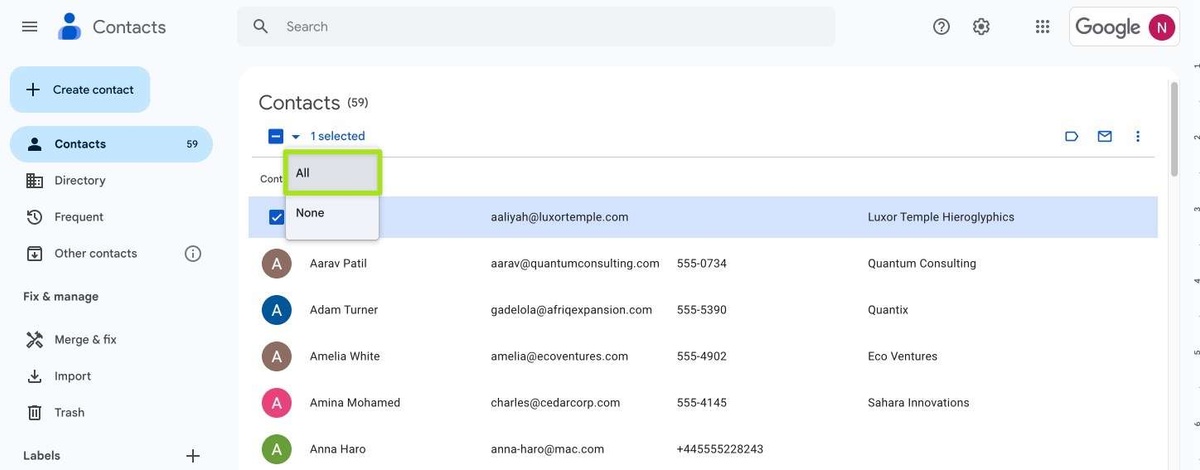The image size is (1200, 470).
Task: Click company Quantum Consulting
Action: point(922,264)
